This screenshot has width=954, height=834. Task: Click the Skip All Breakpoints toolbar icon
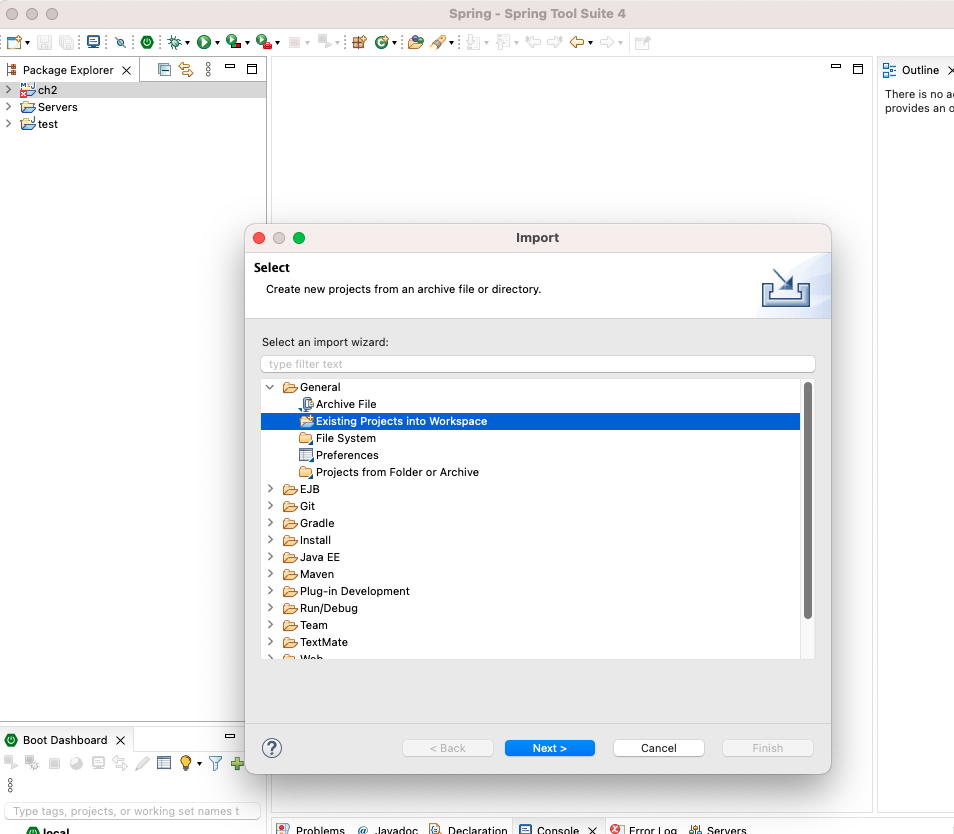click(120, 43)
